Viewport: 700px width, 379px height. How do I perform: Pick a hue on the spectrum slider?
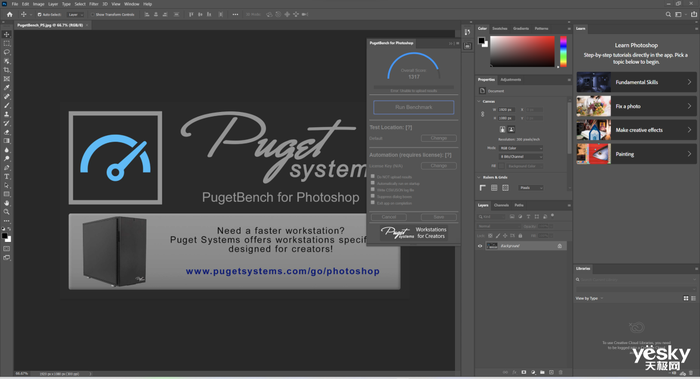click(563, 52)
